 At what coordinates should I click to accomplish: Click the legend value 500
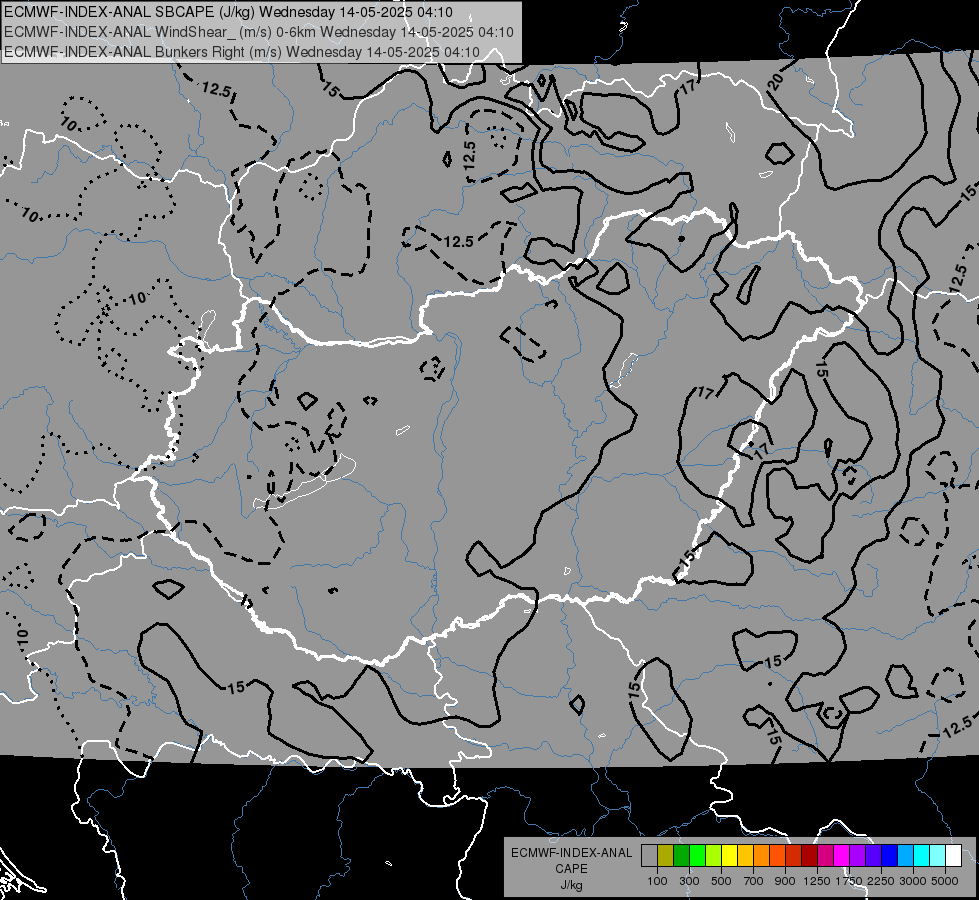[x=721, y=881]
